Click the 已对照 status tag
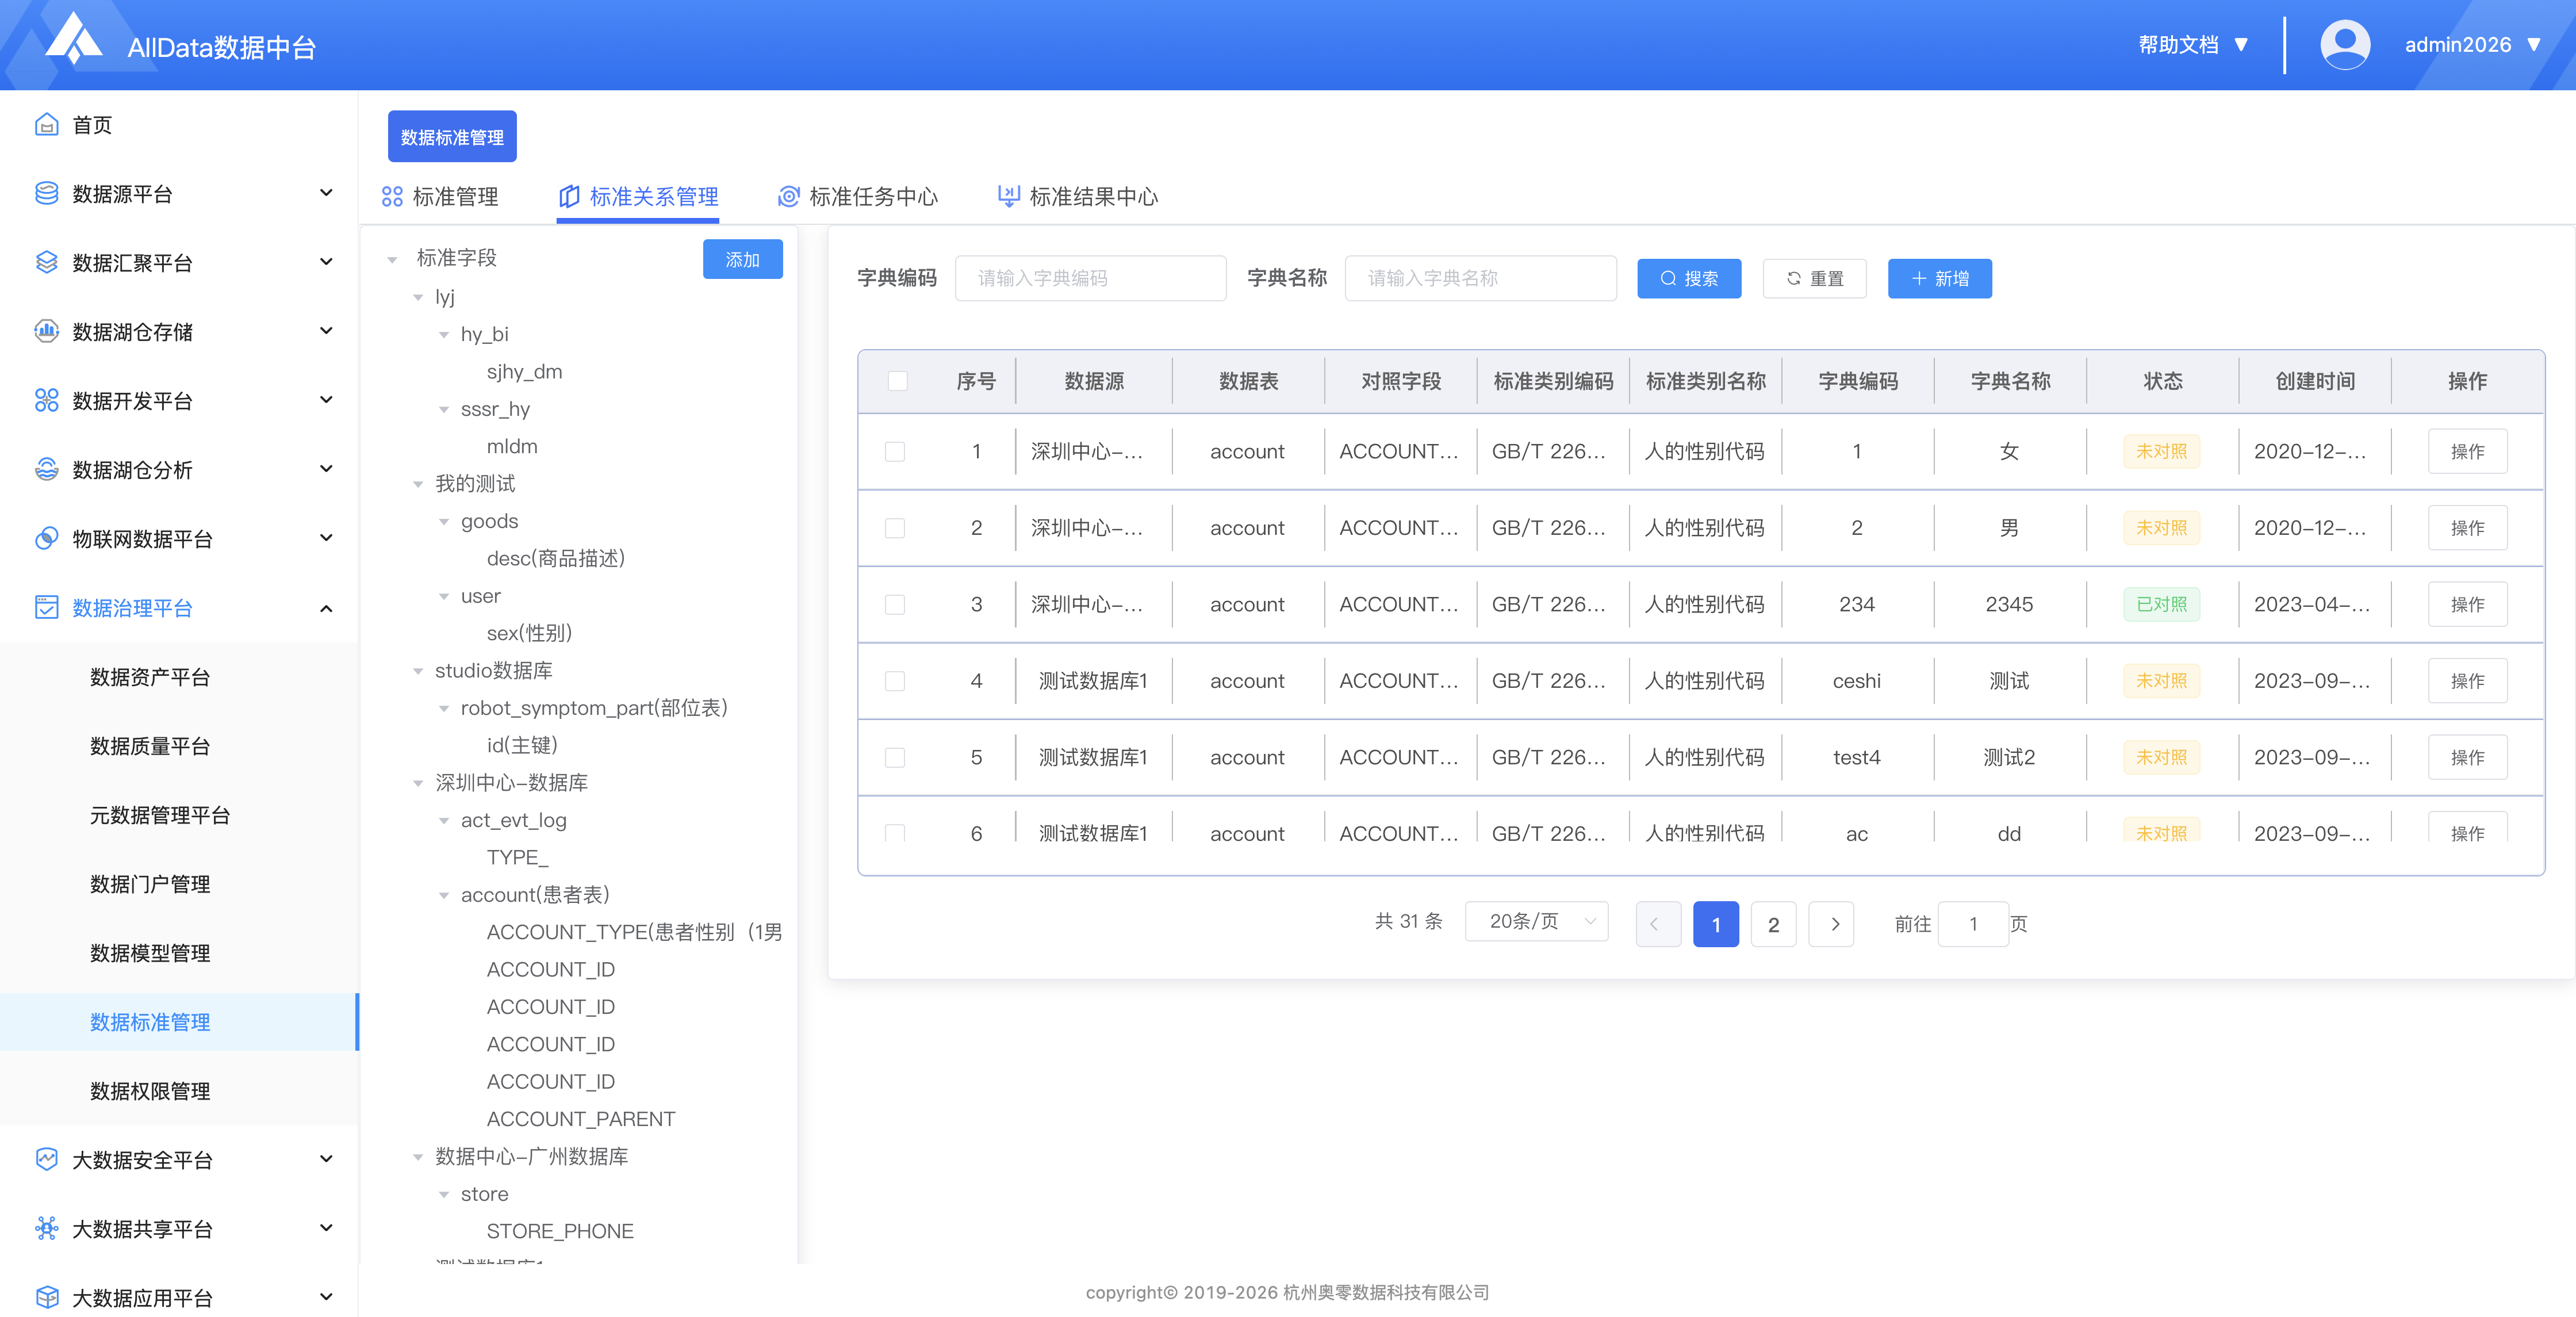The width and height of the screenshot is (2576, 1317). [x=2161, y=604]
